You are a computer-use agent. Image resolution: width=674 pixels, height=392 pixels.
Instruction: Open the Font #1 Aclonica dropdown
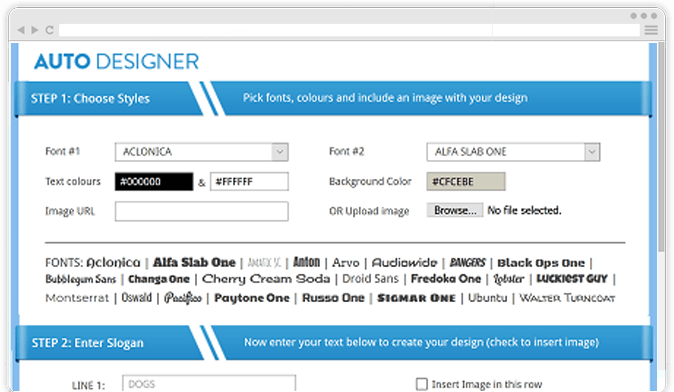point(202,152)
